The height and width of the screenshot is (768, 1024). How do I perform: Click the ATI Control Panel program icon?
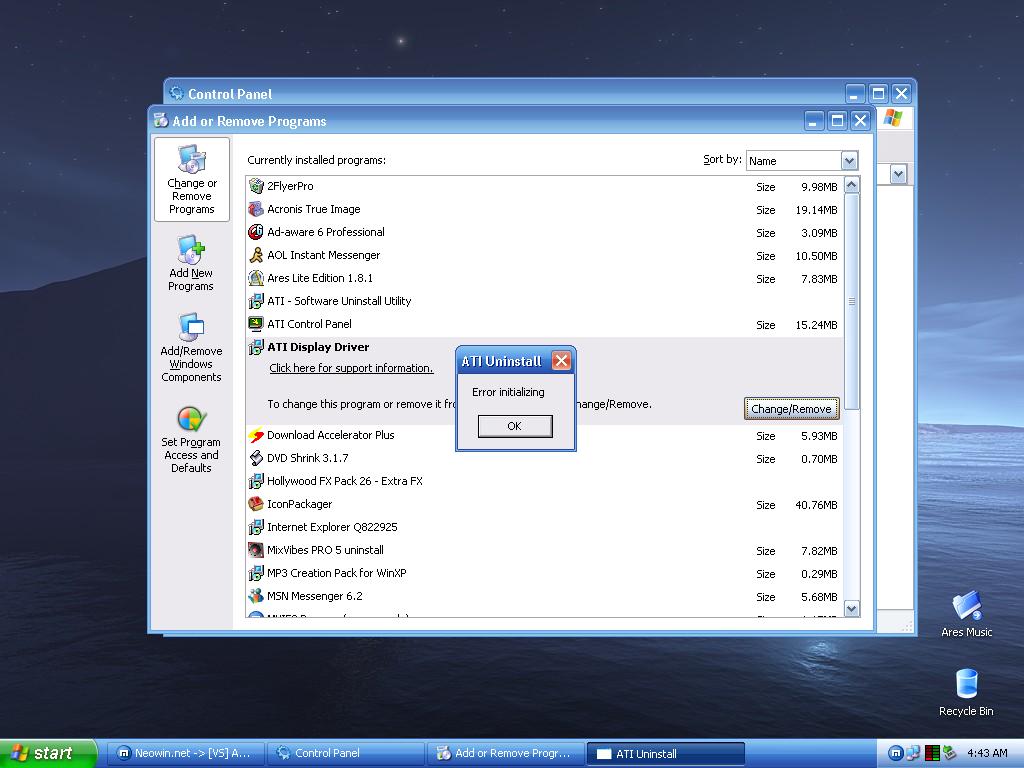[x=258, y=325]
